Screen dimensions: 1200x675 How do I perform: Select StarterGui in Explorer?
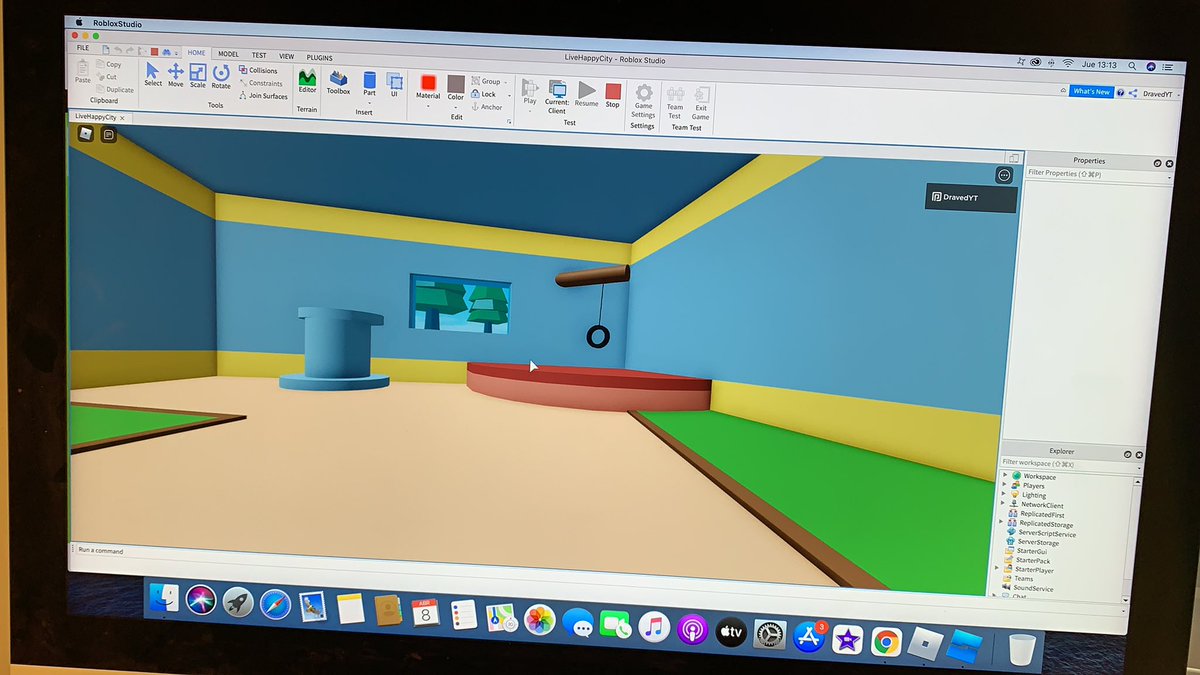(x=1027, y=551)
